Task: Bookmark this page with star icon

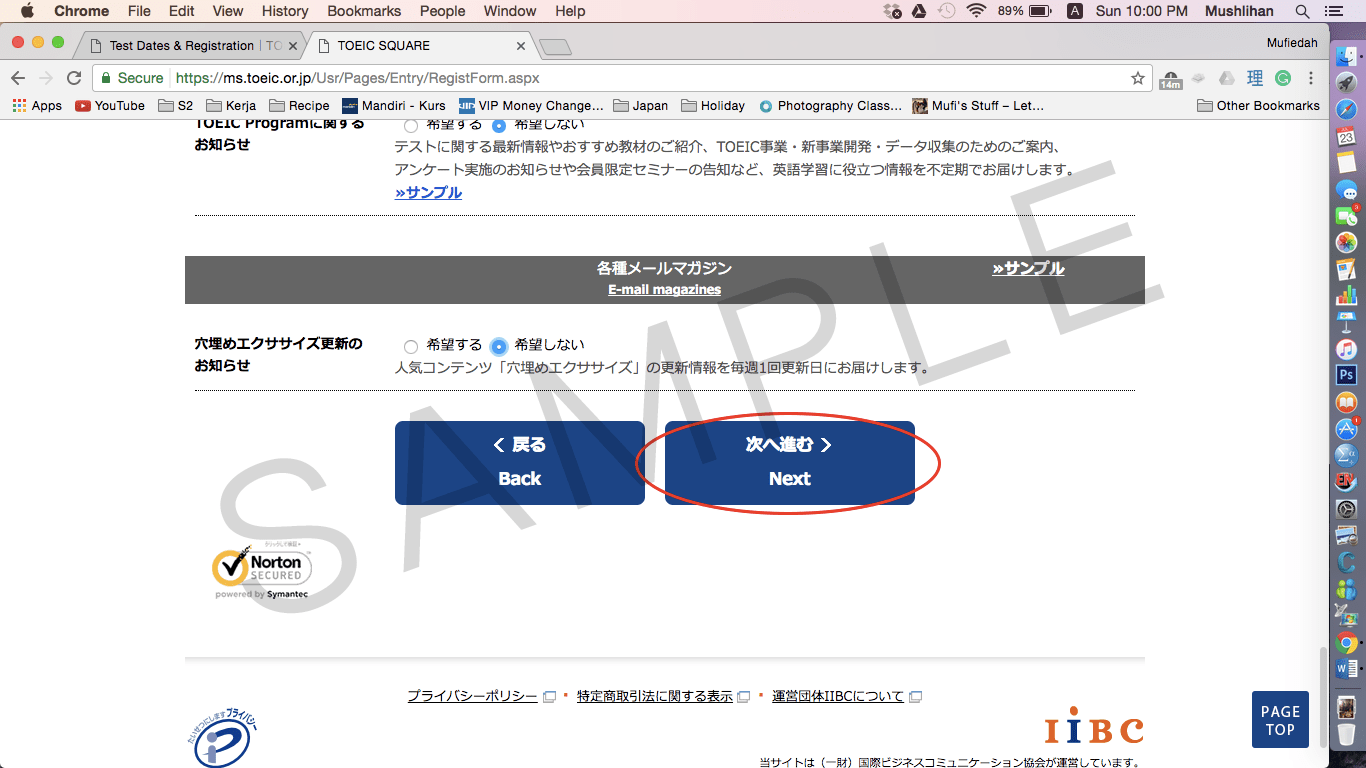Action: [x=1137, y=78]
